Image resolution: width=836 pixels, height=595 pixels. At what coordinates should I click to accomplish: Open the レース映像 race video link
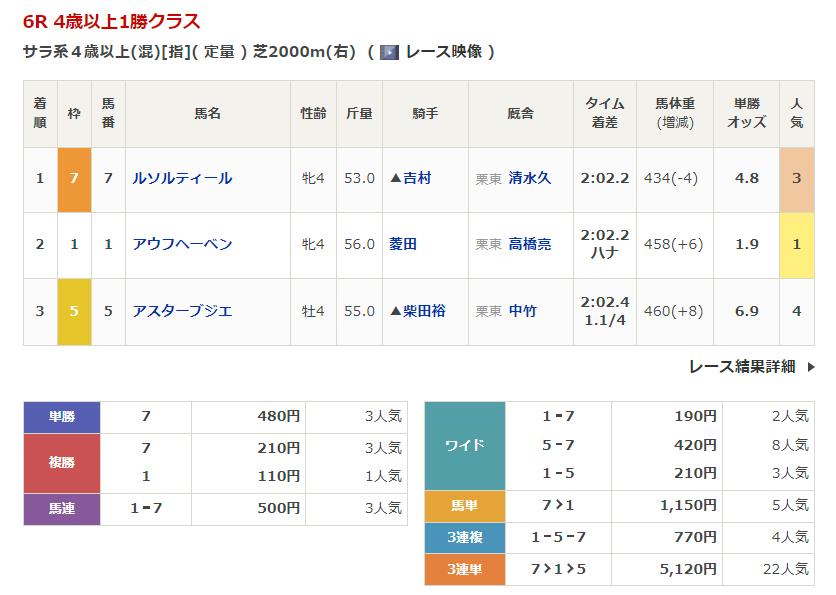click(x=444, y=52)
